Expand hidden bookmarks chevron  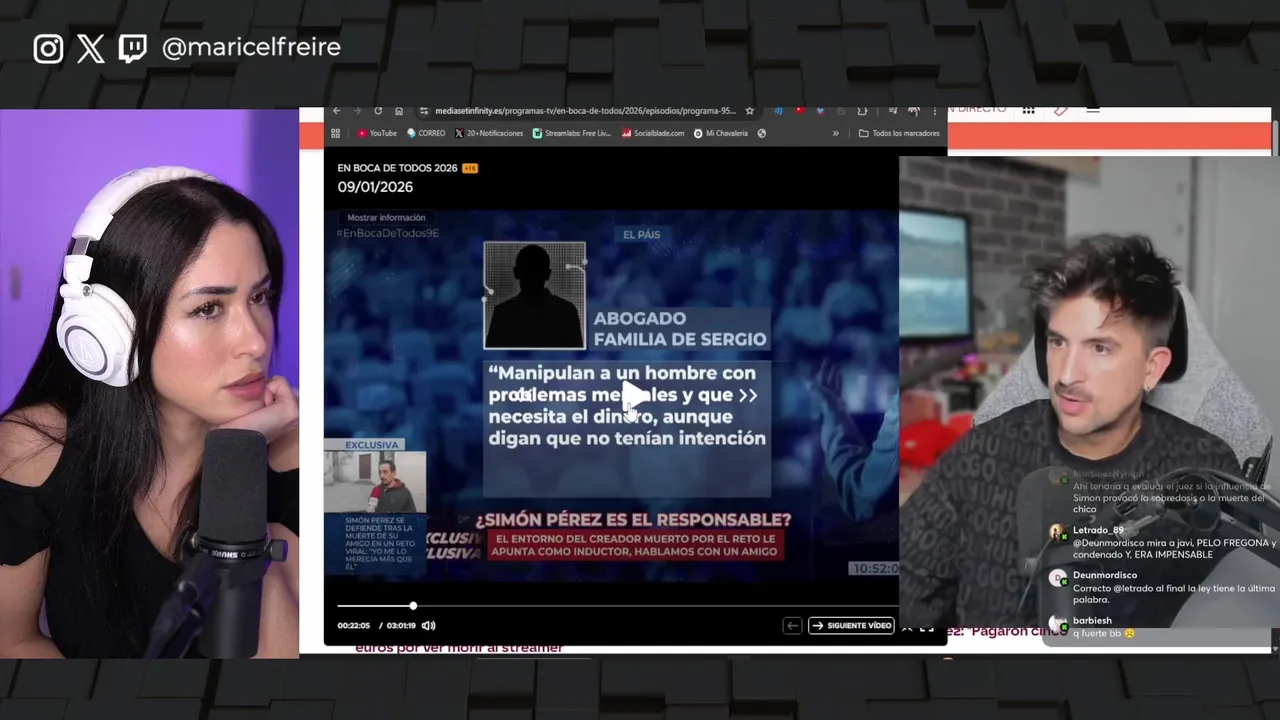pyautogui.click(x=836, y=133)
